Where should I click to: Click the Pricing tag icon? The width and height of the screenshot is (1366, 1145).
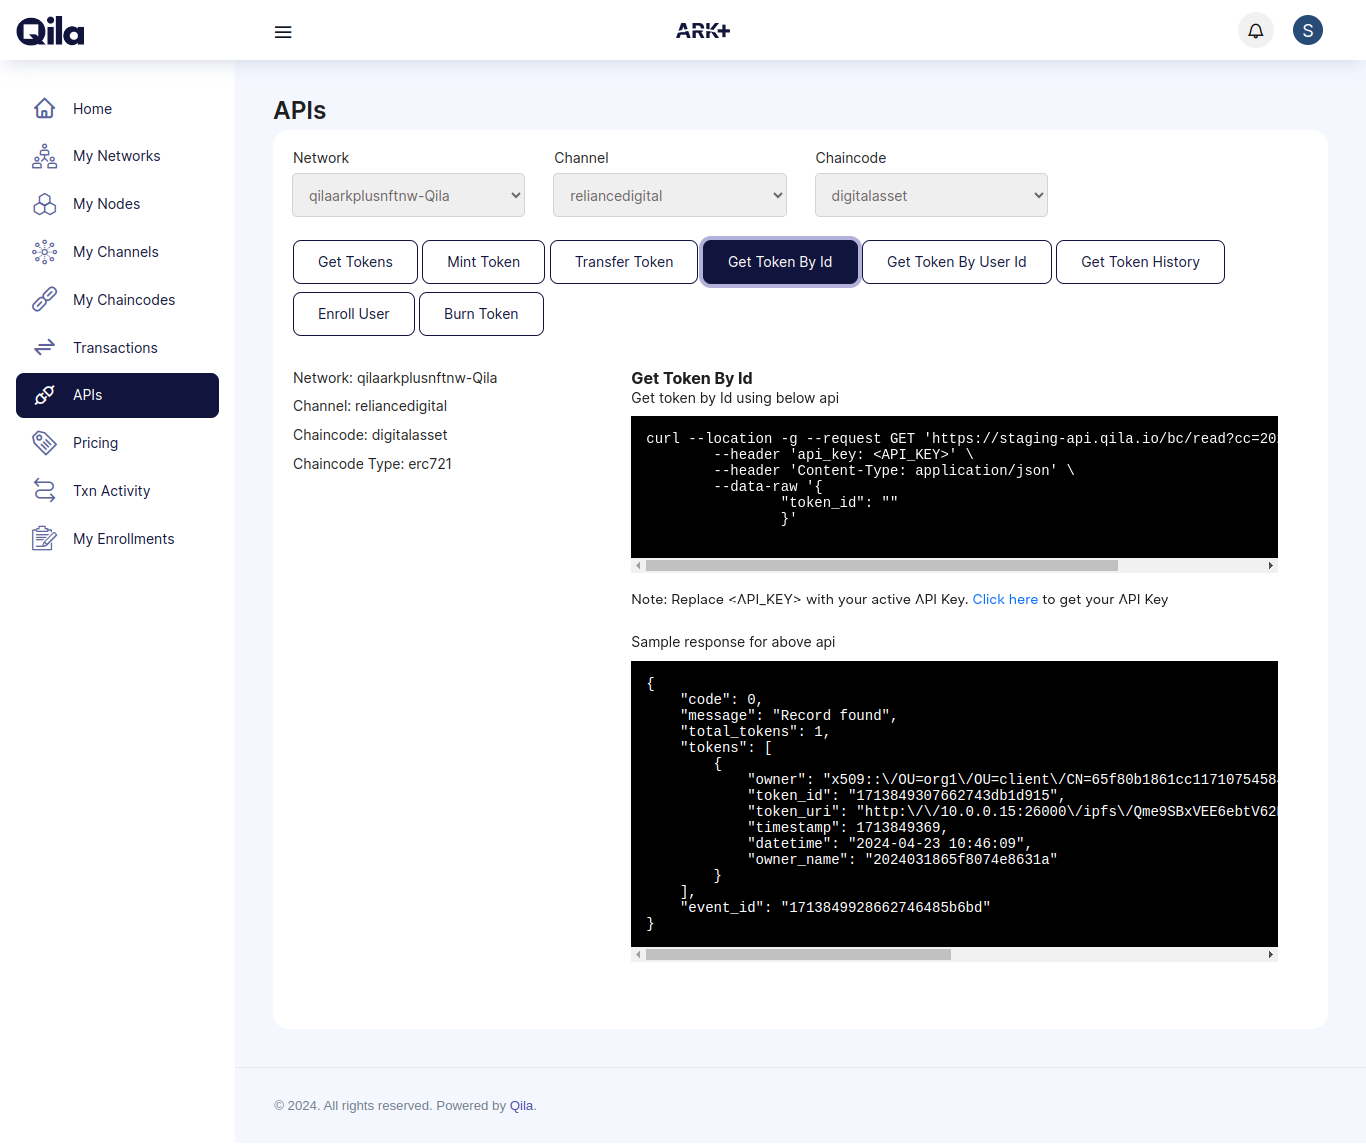tap(44, 442)
